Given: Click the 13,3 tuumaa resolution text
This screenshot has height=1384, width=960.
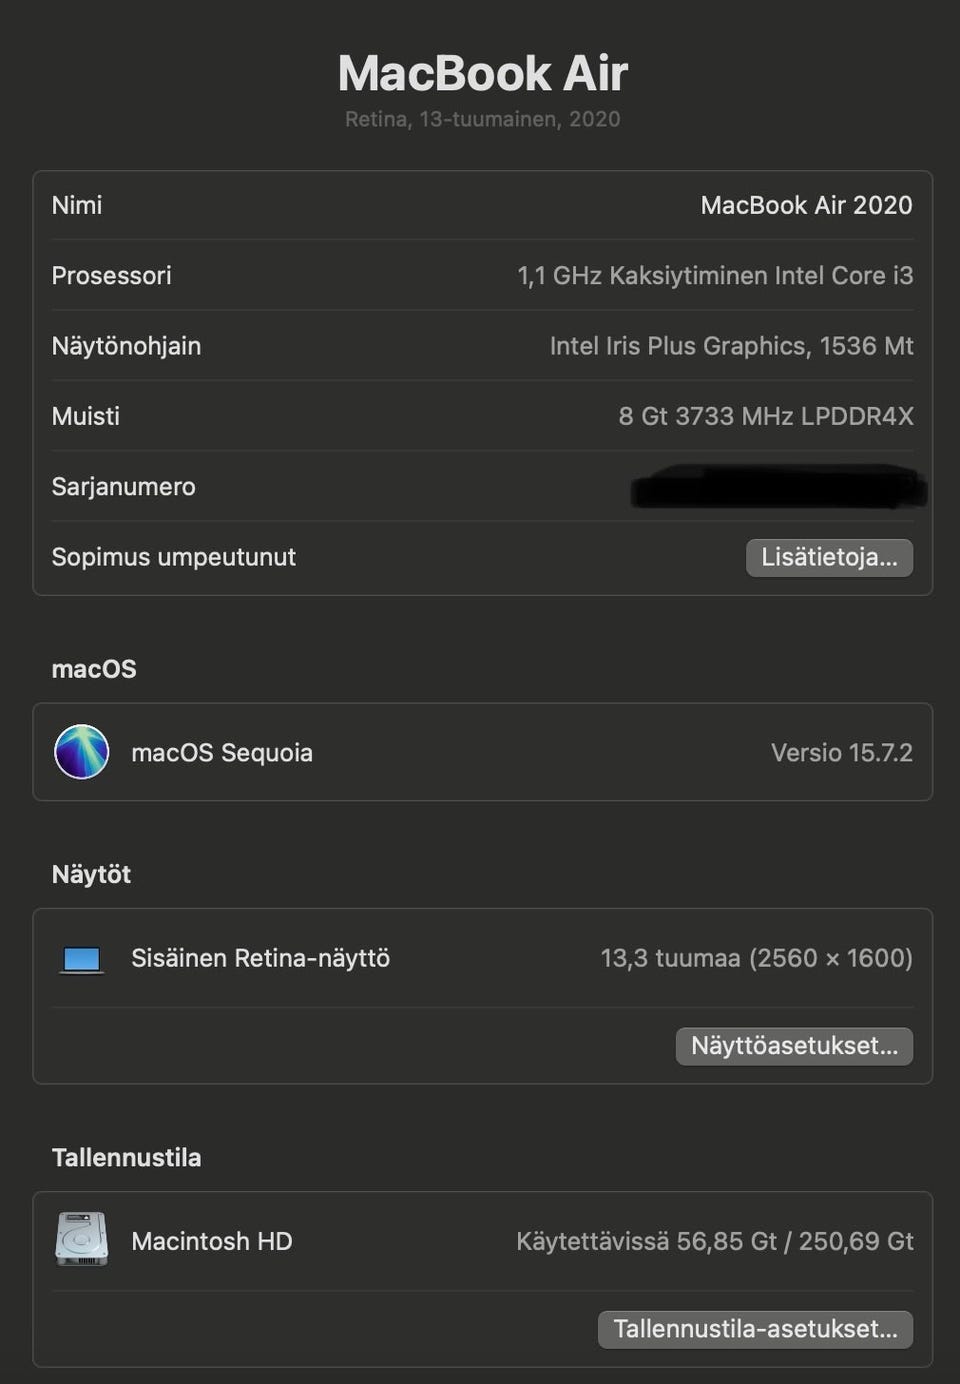Looking at the screenshot, I should click(756, 958).
